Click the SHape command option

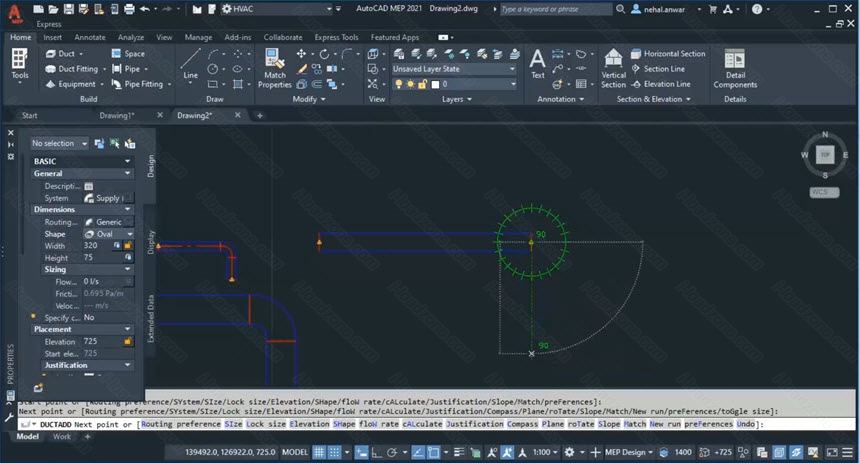(x=344, y=424)
